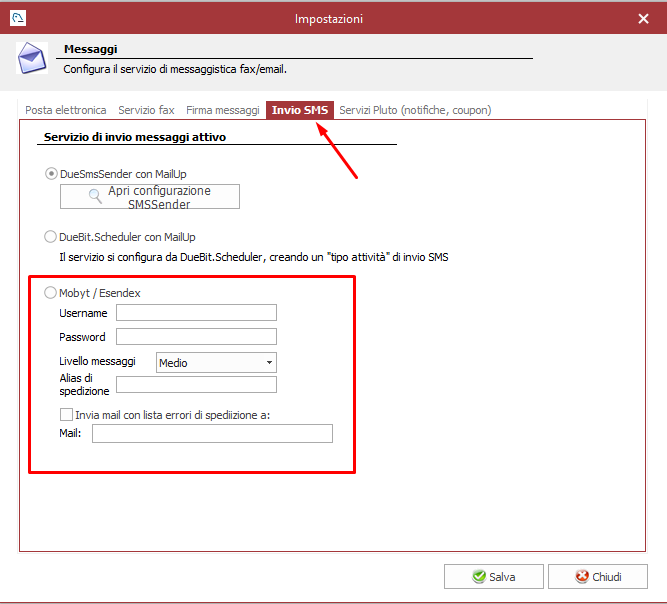Click inside the Password field
Image resolution: width=667 pixels, height=604 pixels.
pos(197,336)
